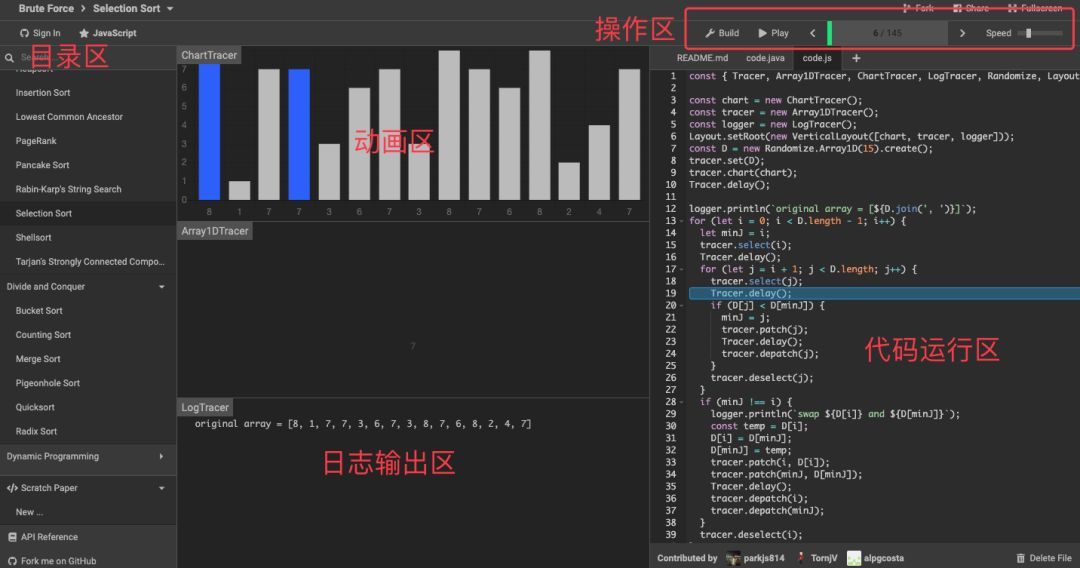Delete the current file

pos(1043,558)
